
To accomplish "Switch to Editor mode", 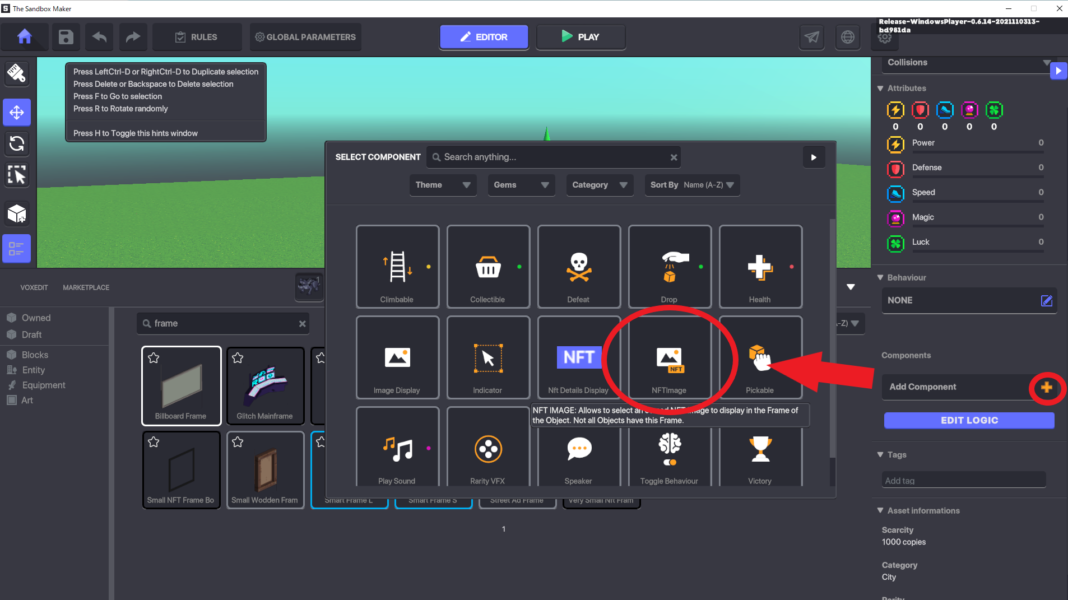I will pyautogui.click(x=484, y=37).
